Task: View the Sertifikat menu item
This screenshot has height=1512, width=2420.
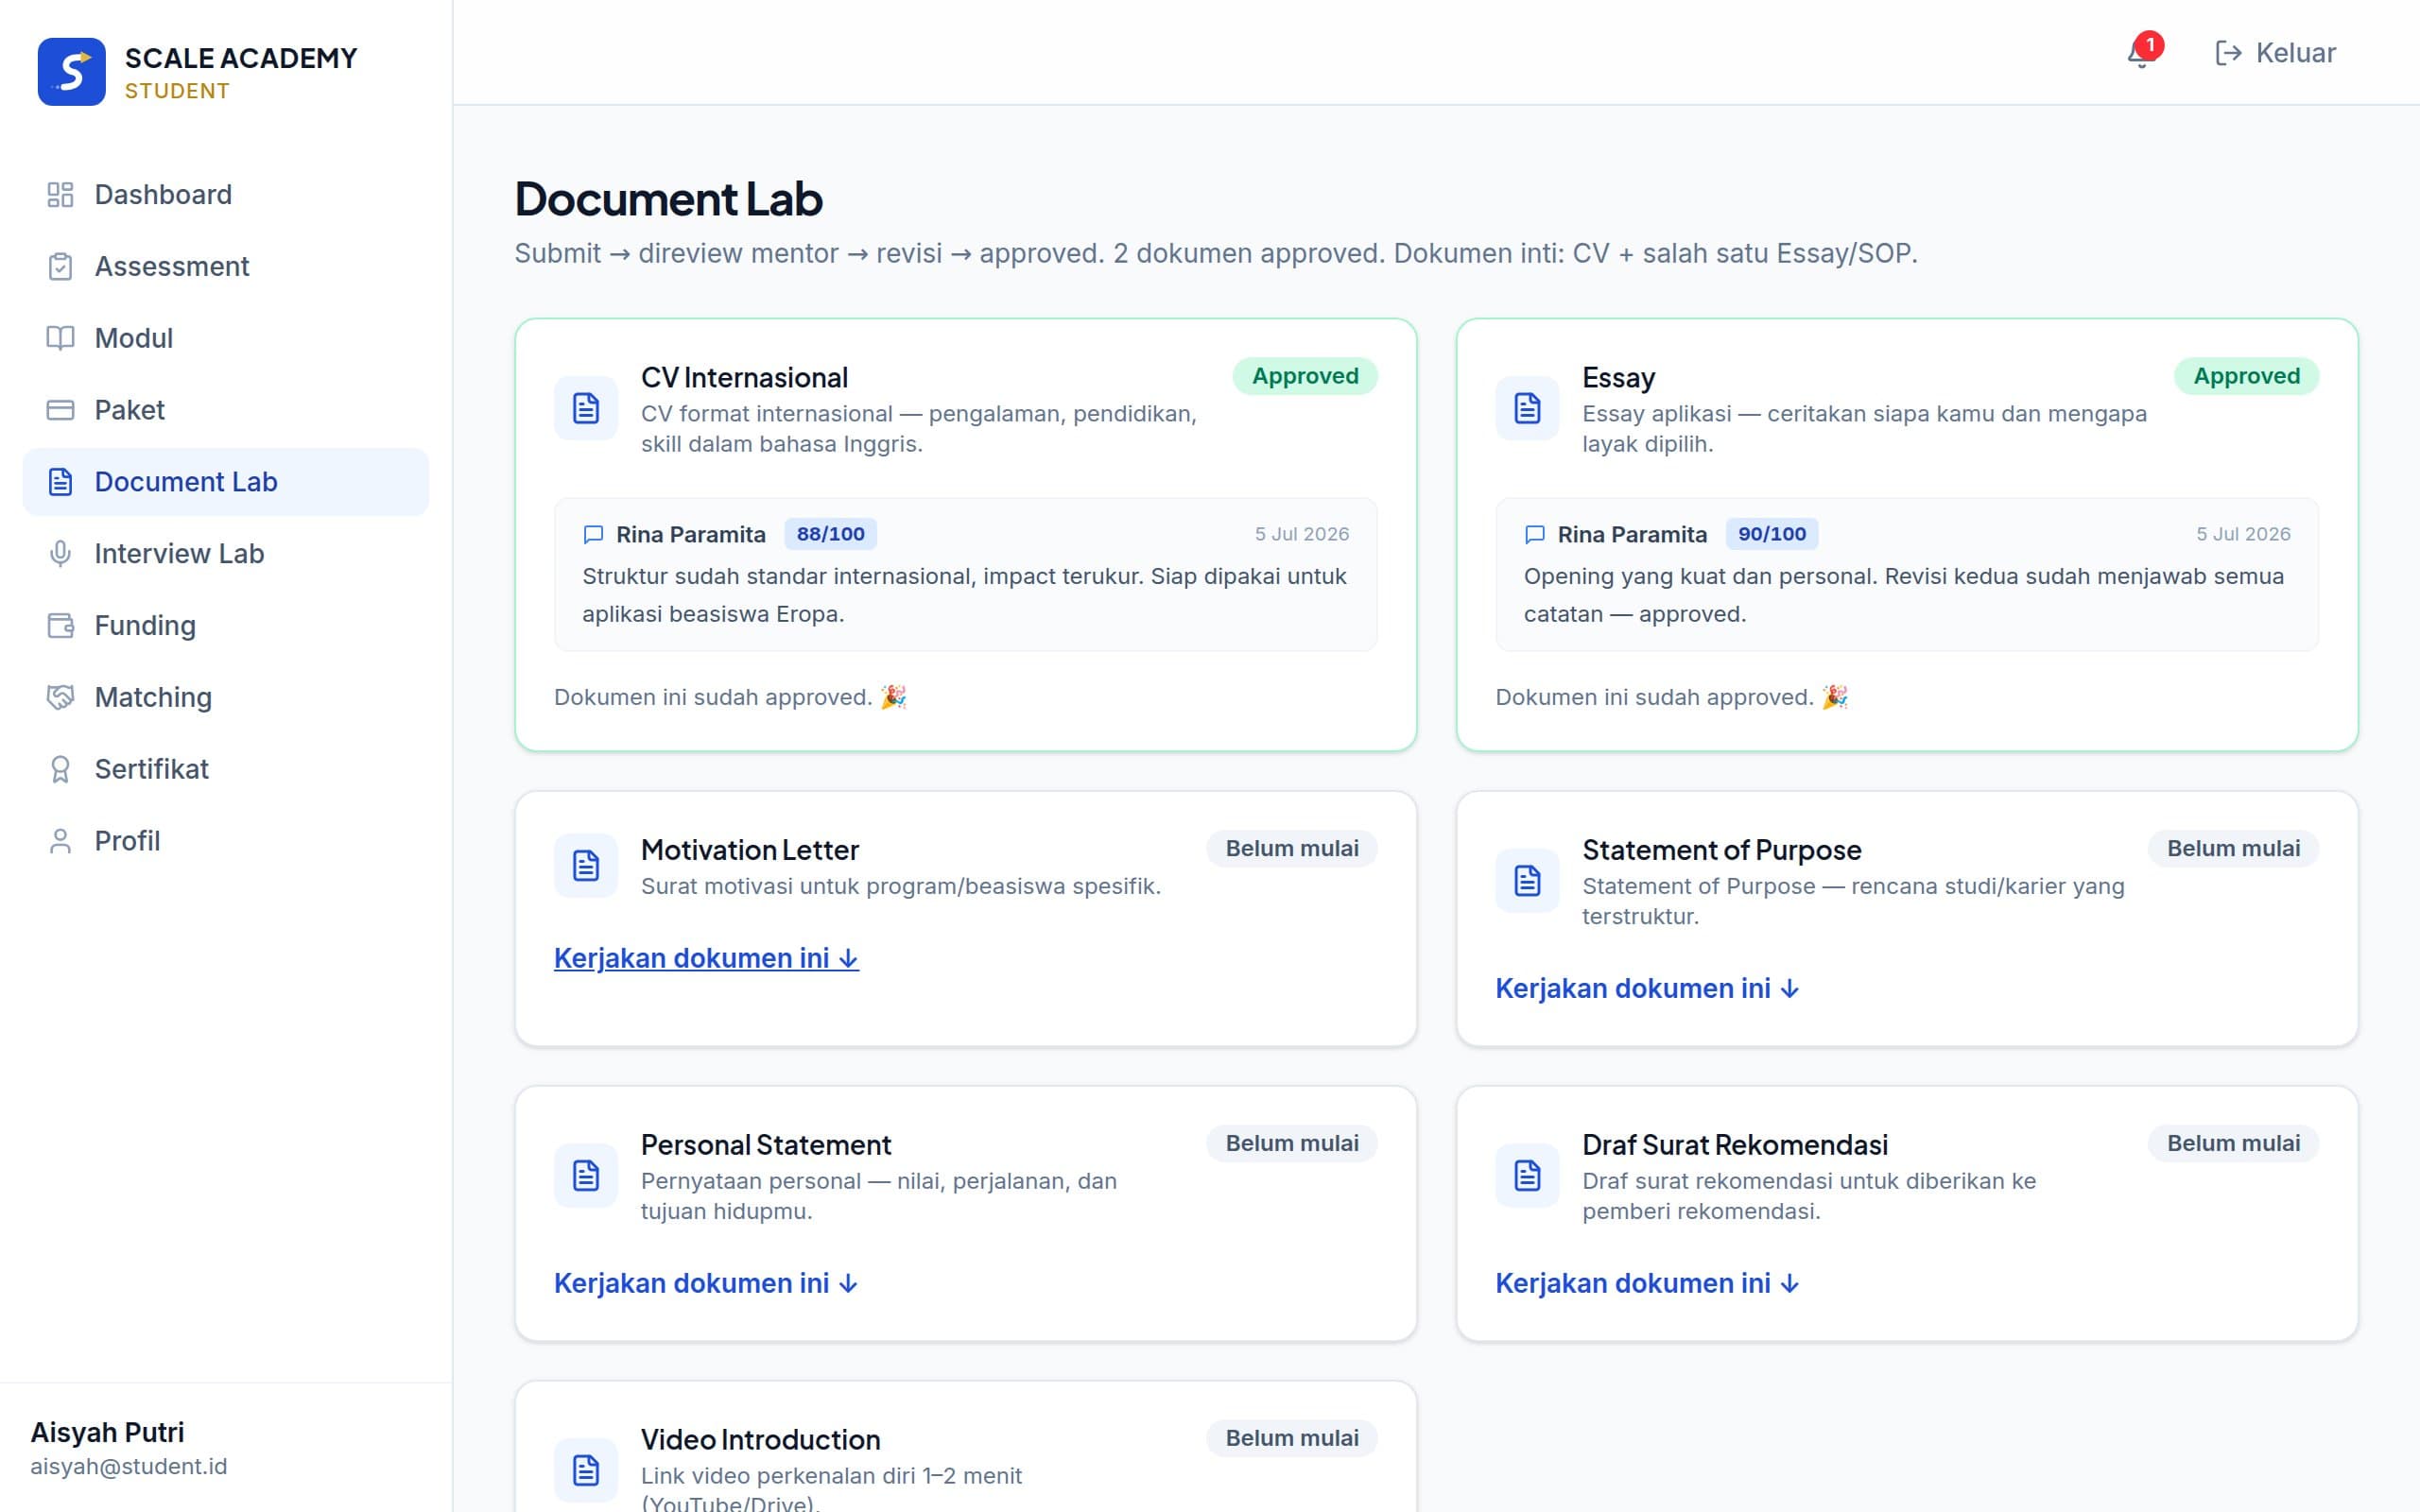Action: [226, 769]
